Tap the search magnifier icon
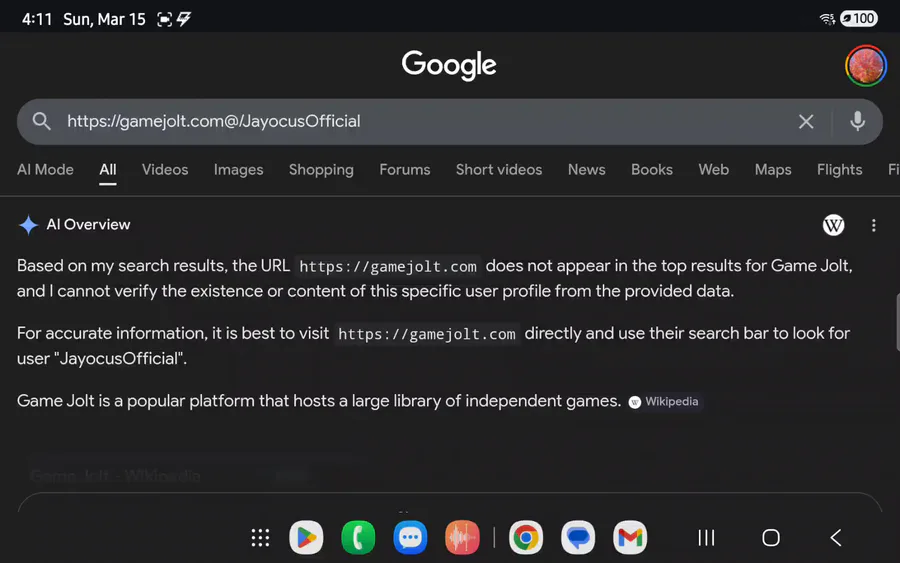900x563 pixels. [41, 121]
